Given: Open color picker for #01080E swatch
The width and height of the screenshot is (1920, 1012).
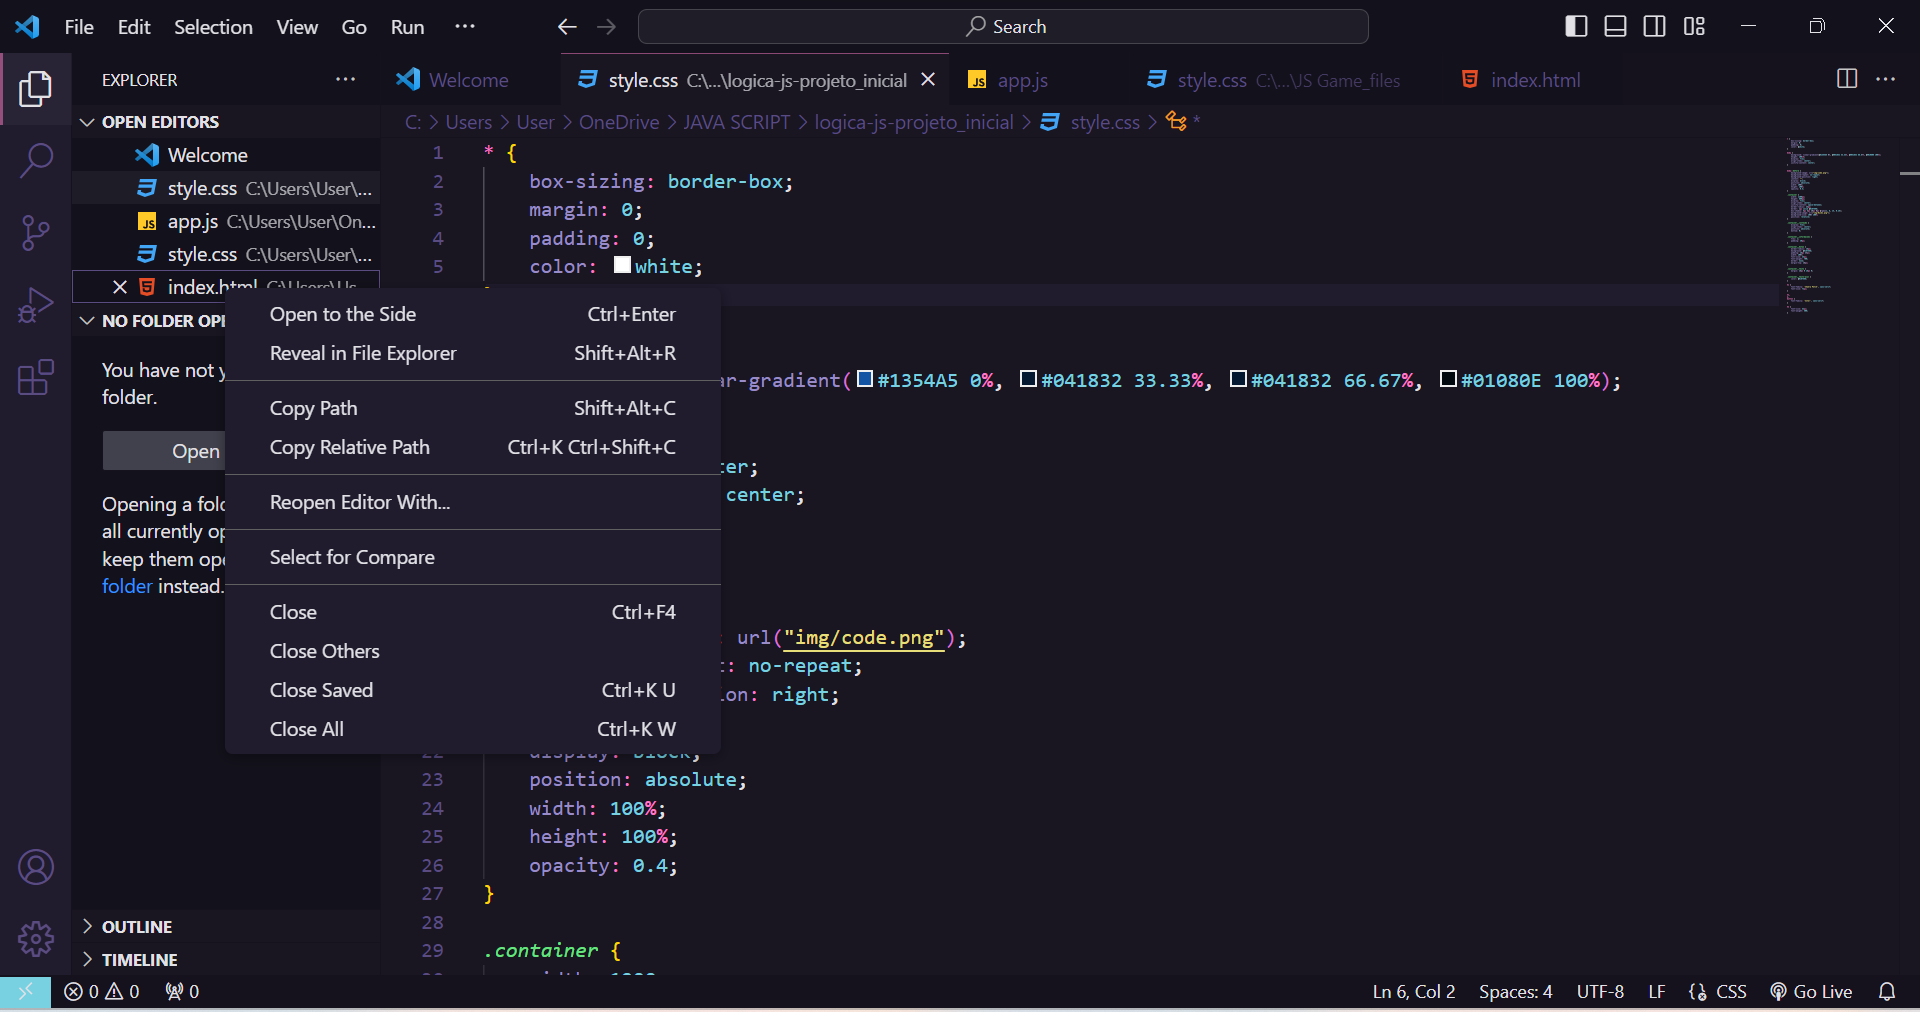Looking at the screenshot, I should coord(1448,379).
